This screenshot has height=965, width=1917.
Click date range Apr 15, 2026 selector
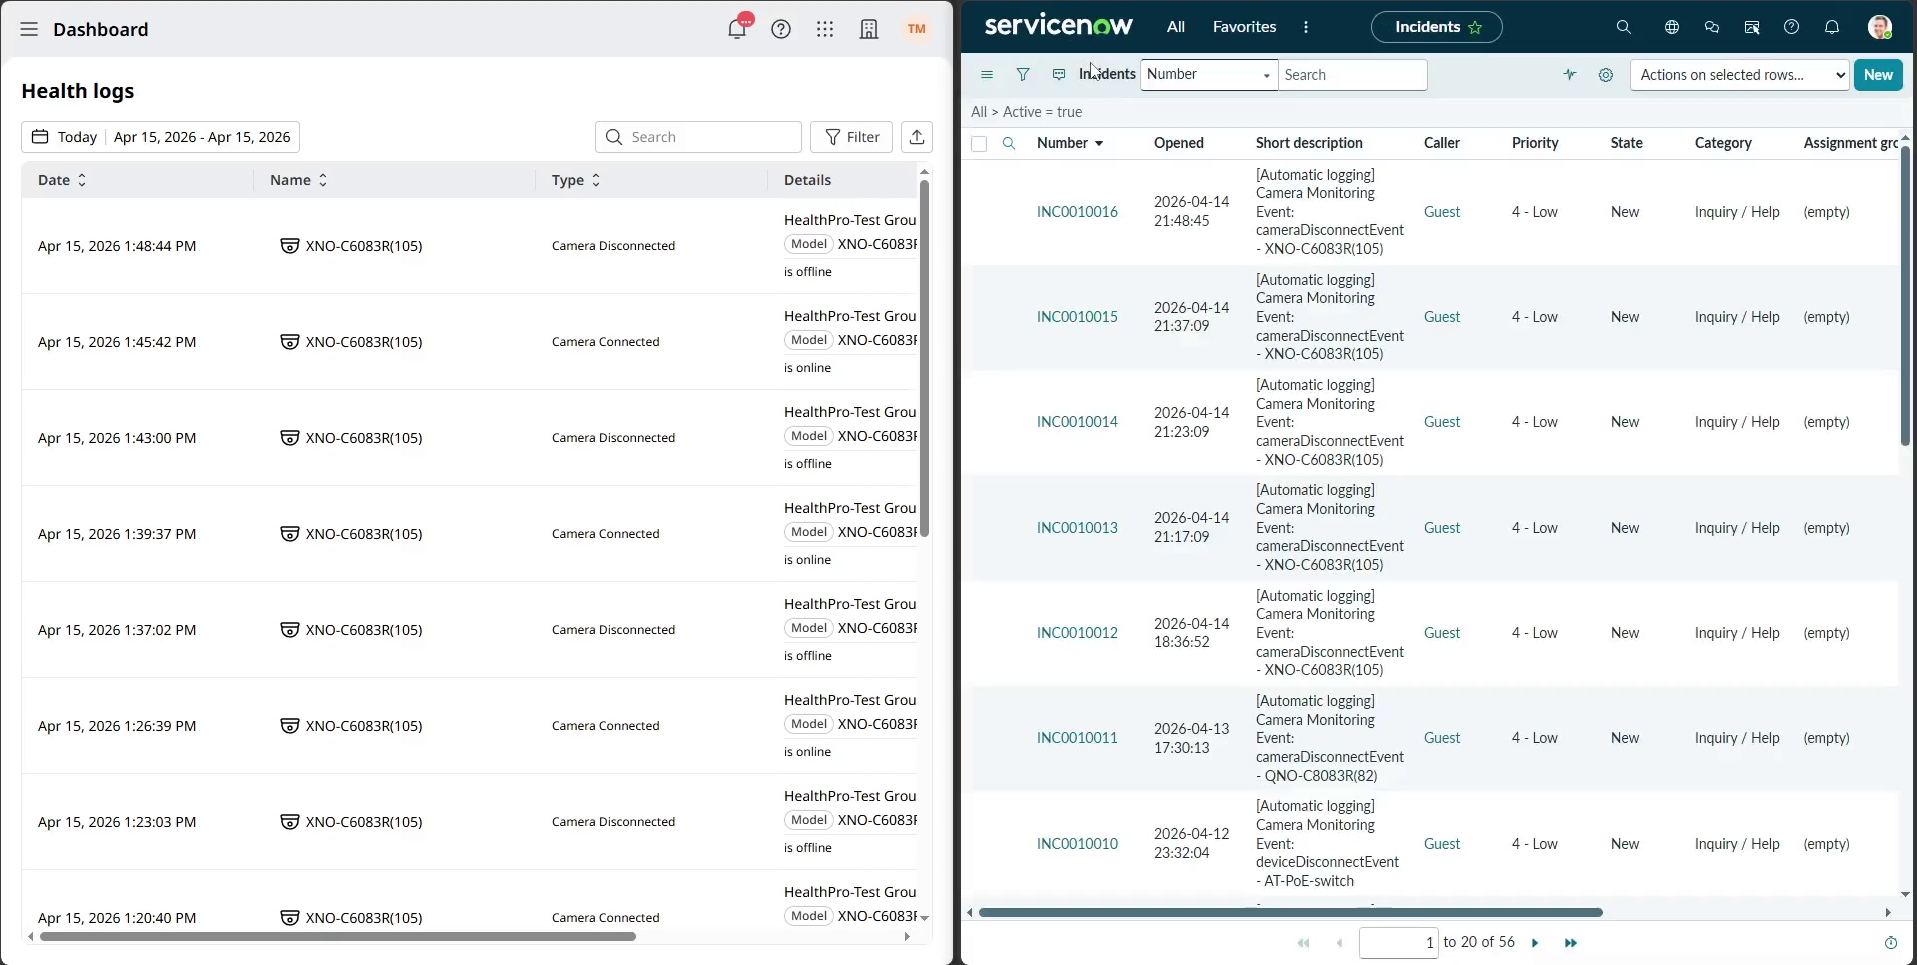(202, 137)
